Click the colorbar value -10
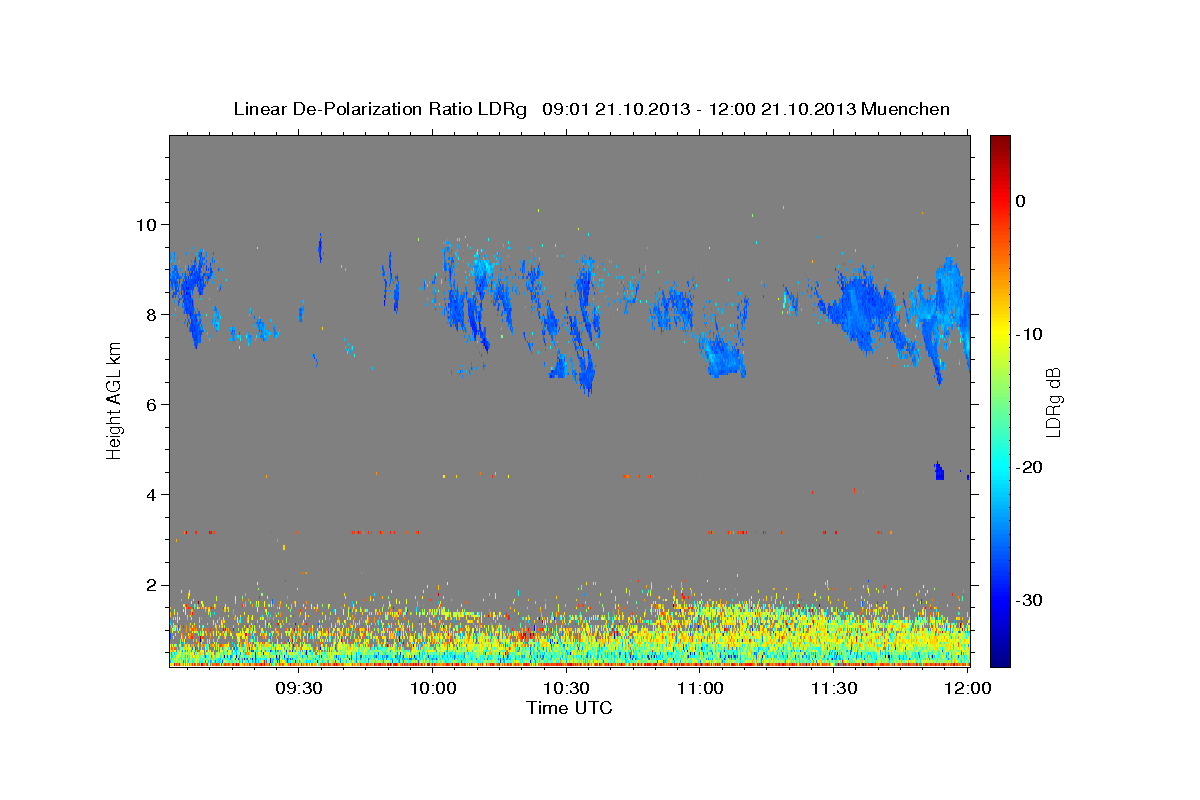Screen dimensions: 1200x800 pyautogui.click(x=1031, y=334)
